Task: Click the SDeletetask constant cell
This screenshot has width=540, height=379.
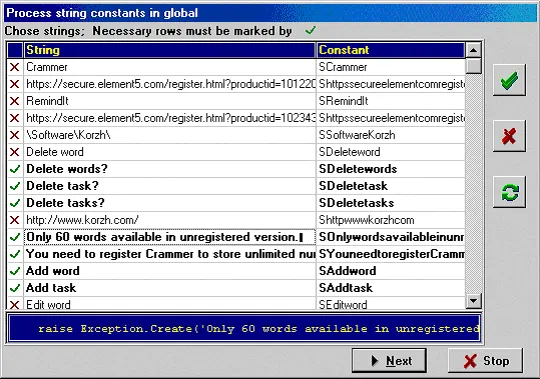Action: [391, 186]
